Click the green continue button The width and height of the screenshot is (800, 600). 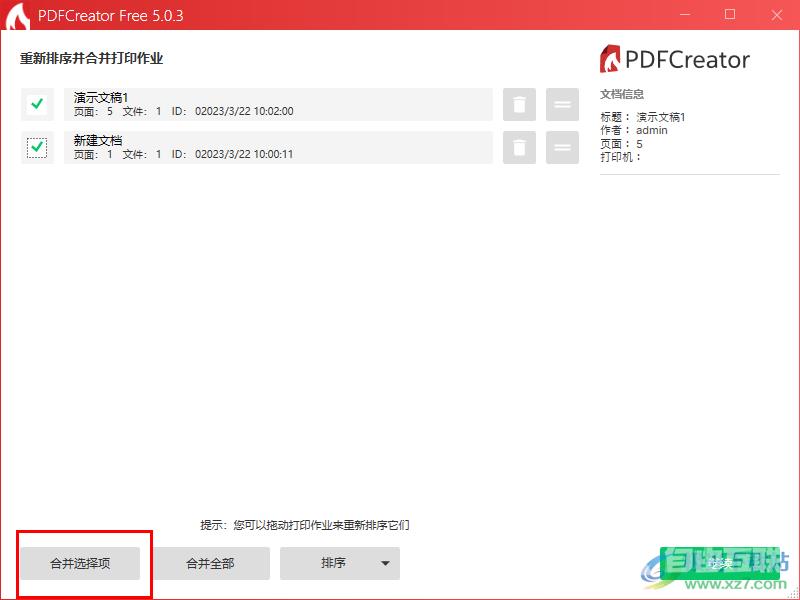click(719, 563)
